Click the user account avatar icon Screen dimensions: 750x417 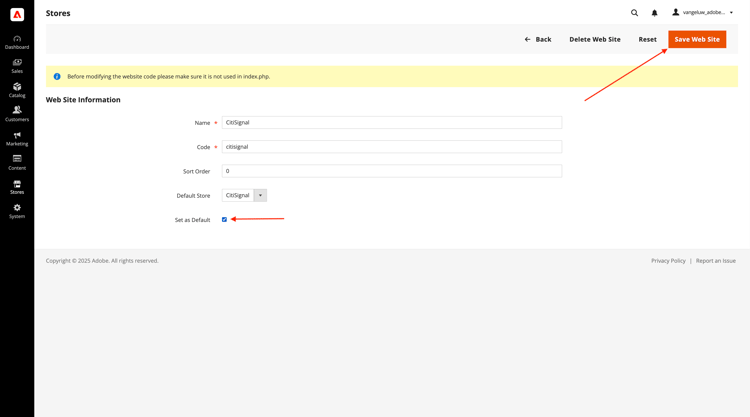click(x=675, y=12)
